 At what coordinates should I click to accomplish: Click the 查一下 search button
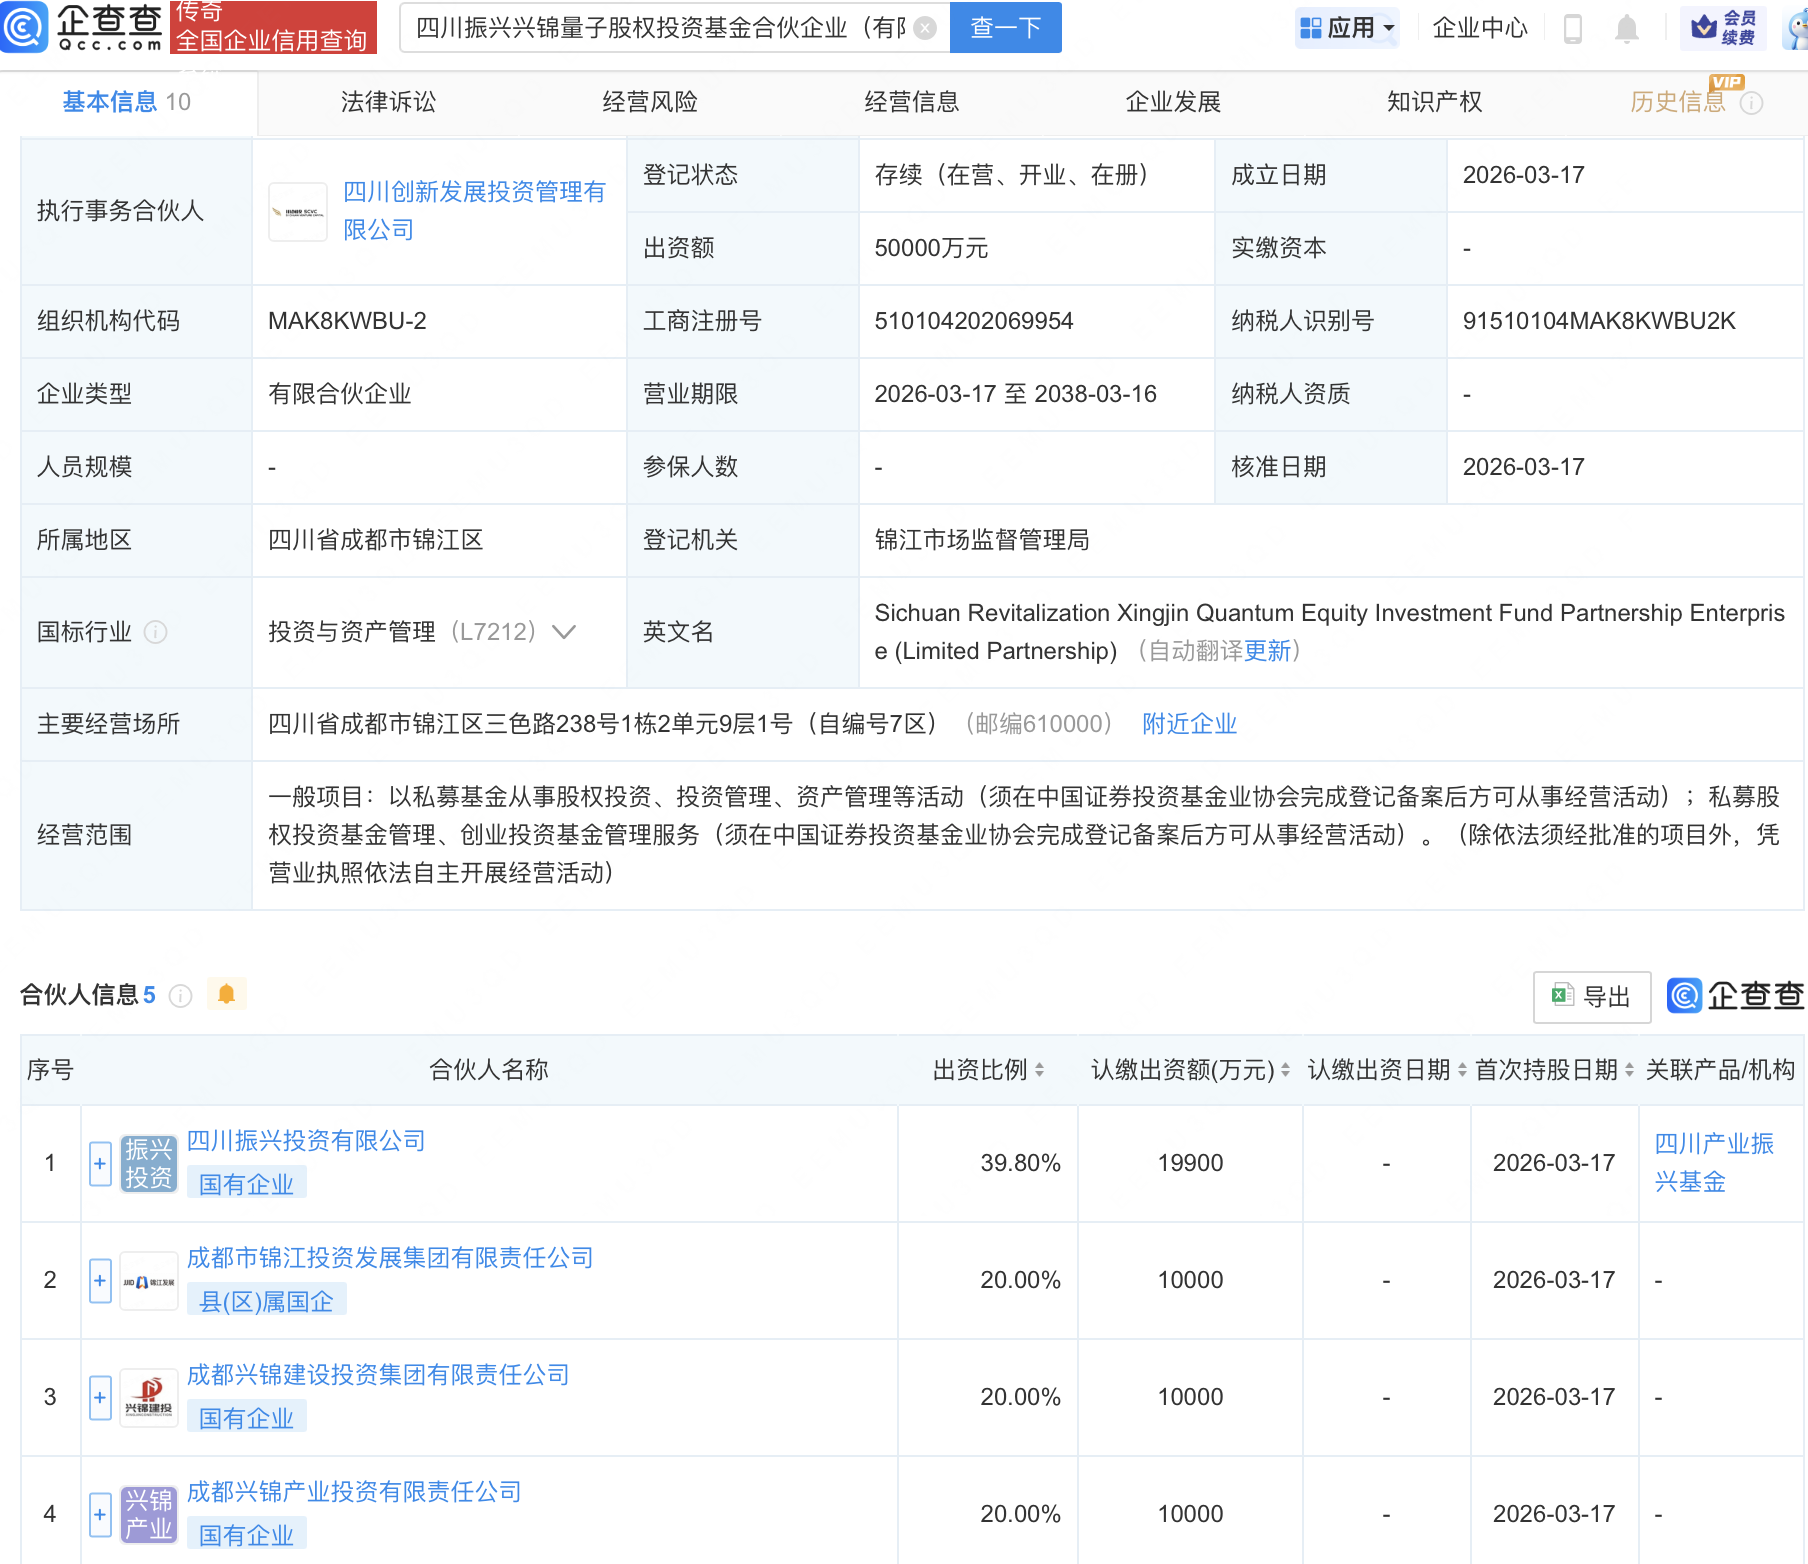point(1005,28)
